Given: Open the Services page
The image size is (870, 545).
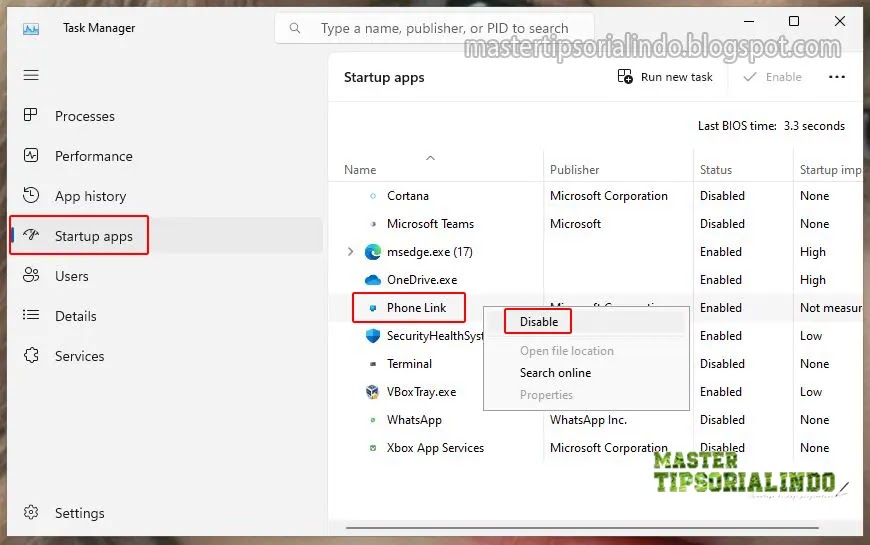Looking at the screenshot, I should [x=79, y=356].
